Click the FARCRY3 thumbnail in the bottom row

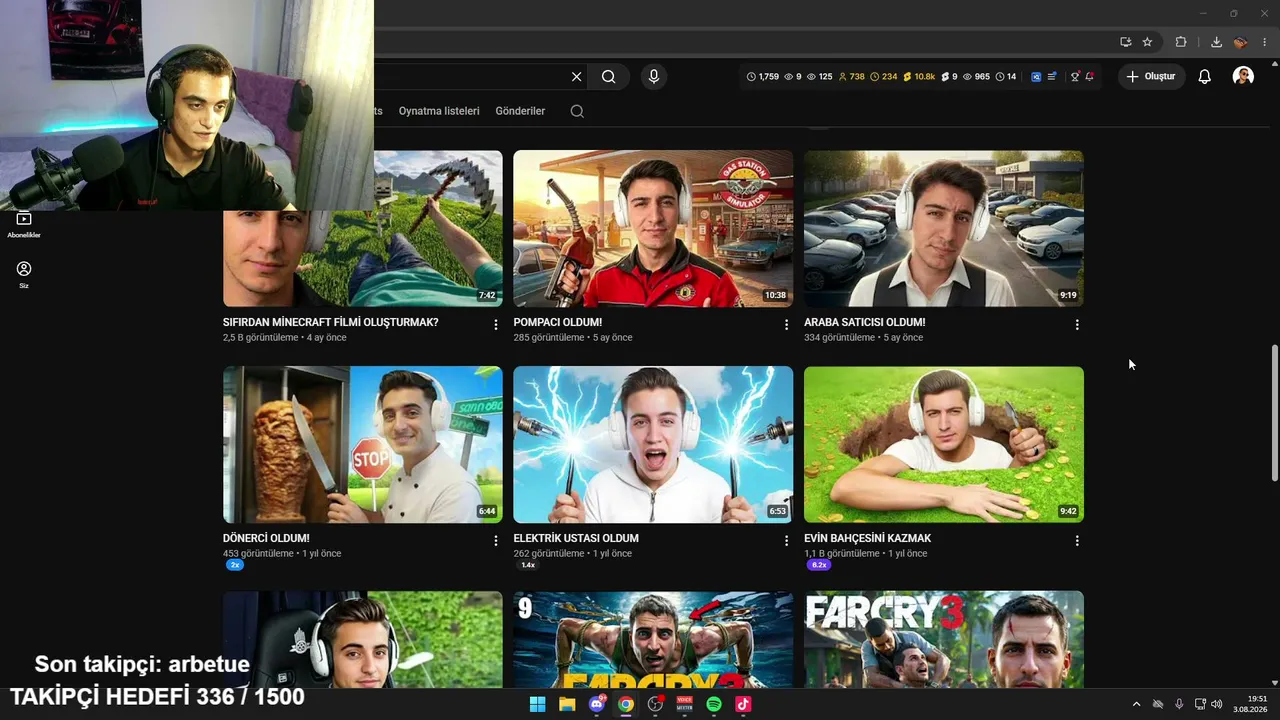(x=944, y=640)
